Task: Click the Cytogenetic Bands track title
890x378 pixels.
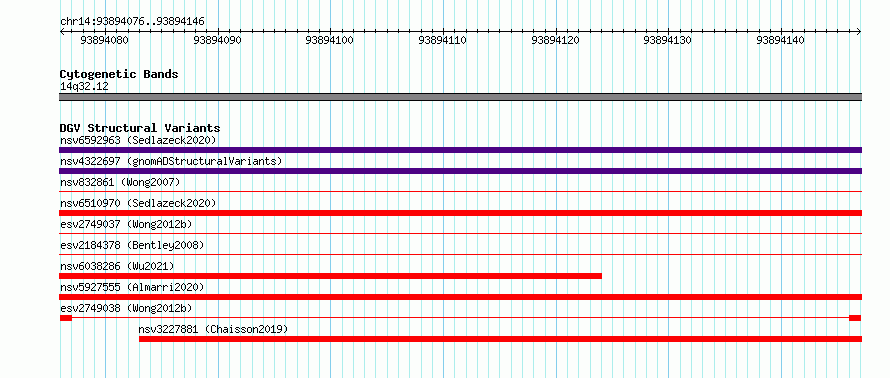Action: [x=119, y=74]
